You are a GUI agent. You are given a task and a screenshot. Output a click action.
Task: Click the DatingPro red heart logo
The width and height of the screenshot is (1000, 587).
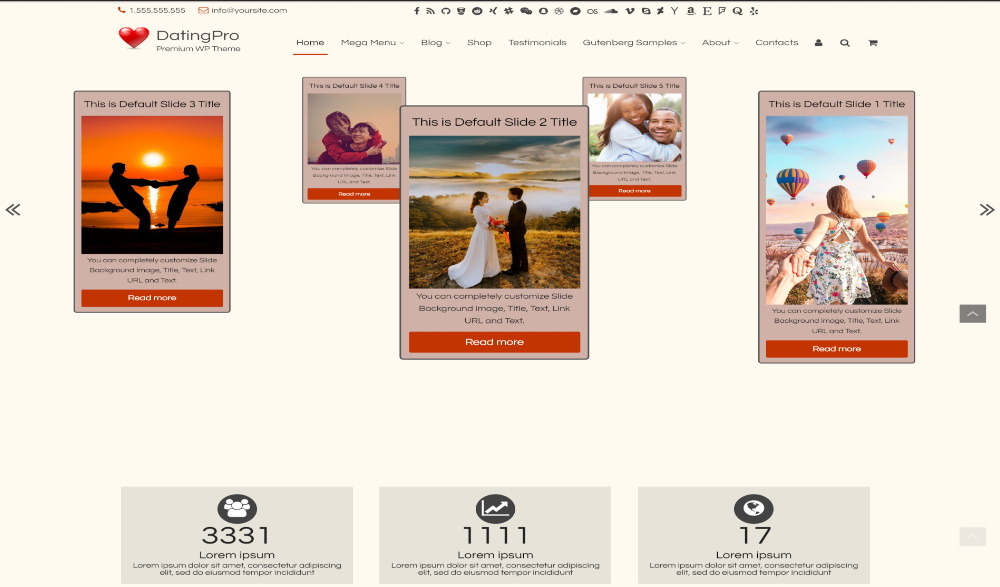point(134,38)
